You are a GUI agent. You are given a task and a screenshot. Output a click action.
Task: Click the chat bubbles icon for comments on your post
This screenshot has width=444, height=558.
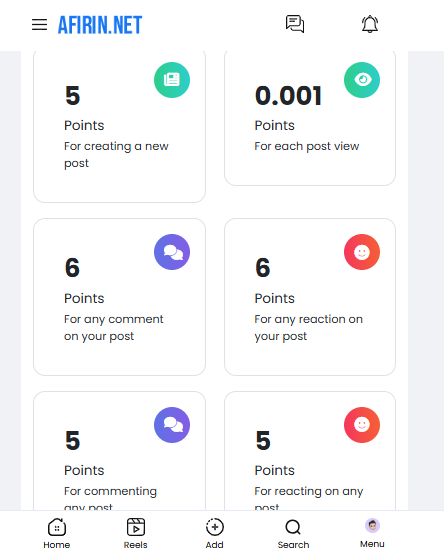click(x=172, y=252)
